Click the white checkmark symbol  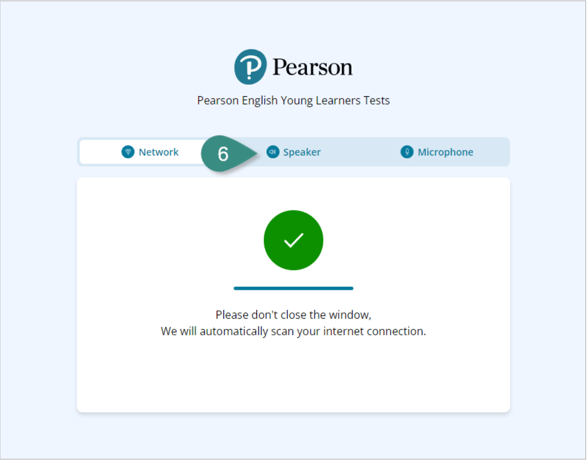[294, 240]
